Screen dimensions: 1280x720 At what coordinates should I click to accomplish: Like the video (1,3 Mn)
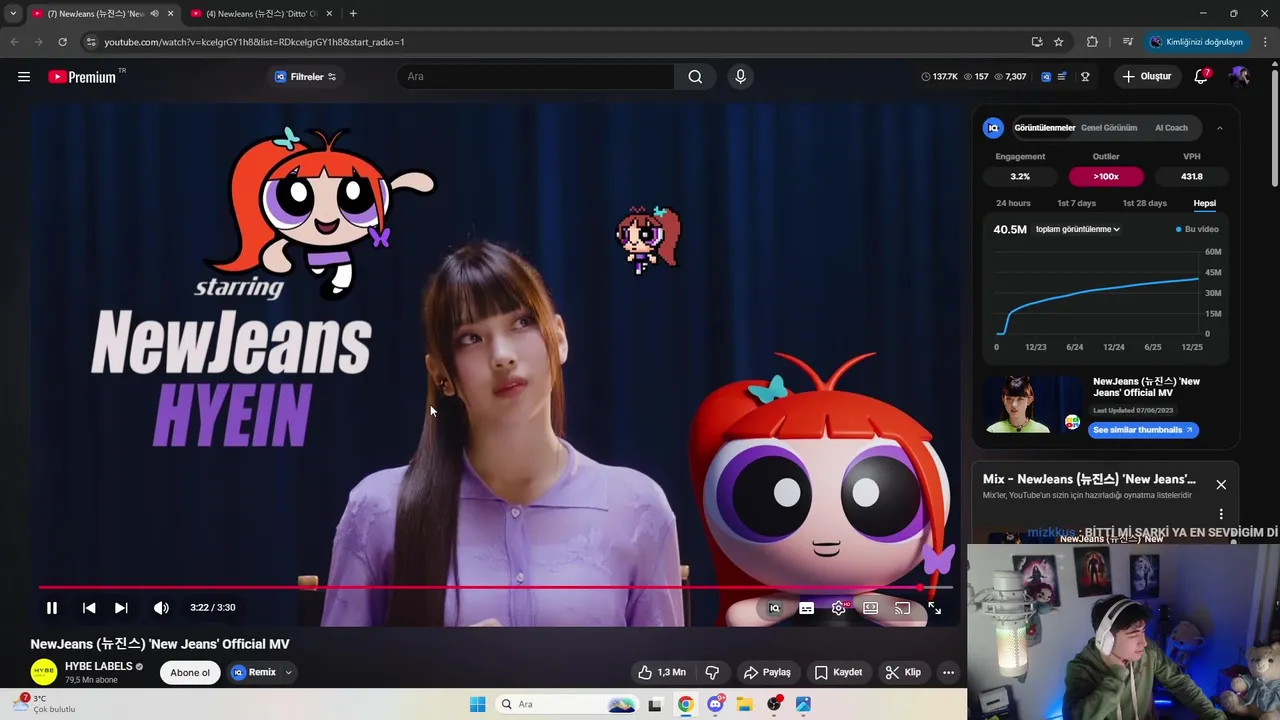click(662, 672)
